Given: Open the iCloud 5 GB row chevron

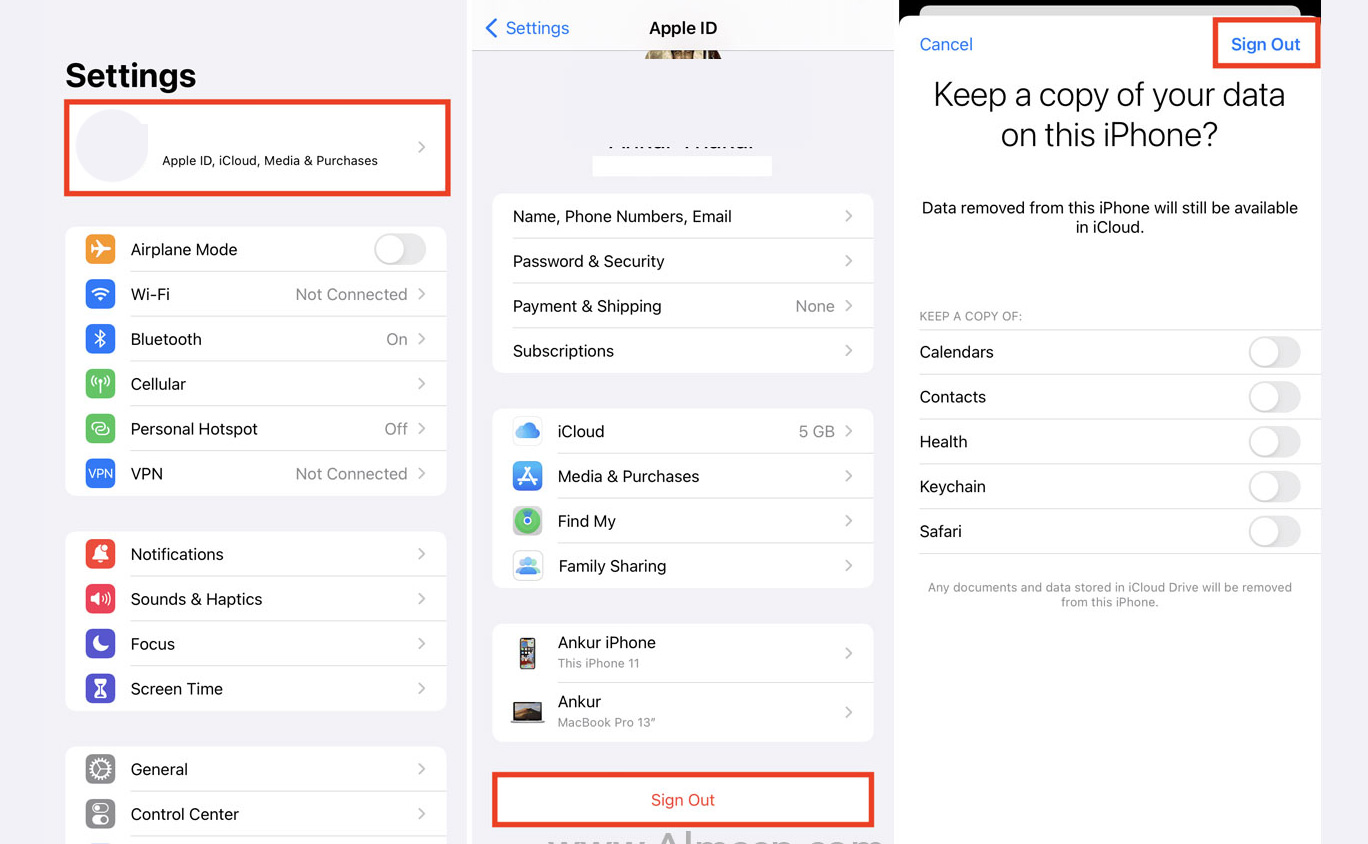Looking at the screenshot, I should click(849, 431).
